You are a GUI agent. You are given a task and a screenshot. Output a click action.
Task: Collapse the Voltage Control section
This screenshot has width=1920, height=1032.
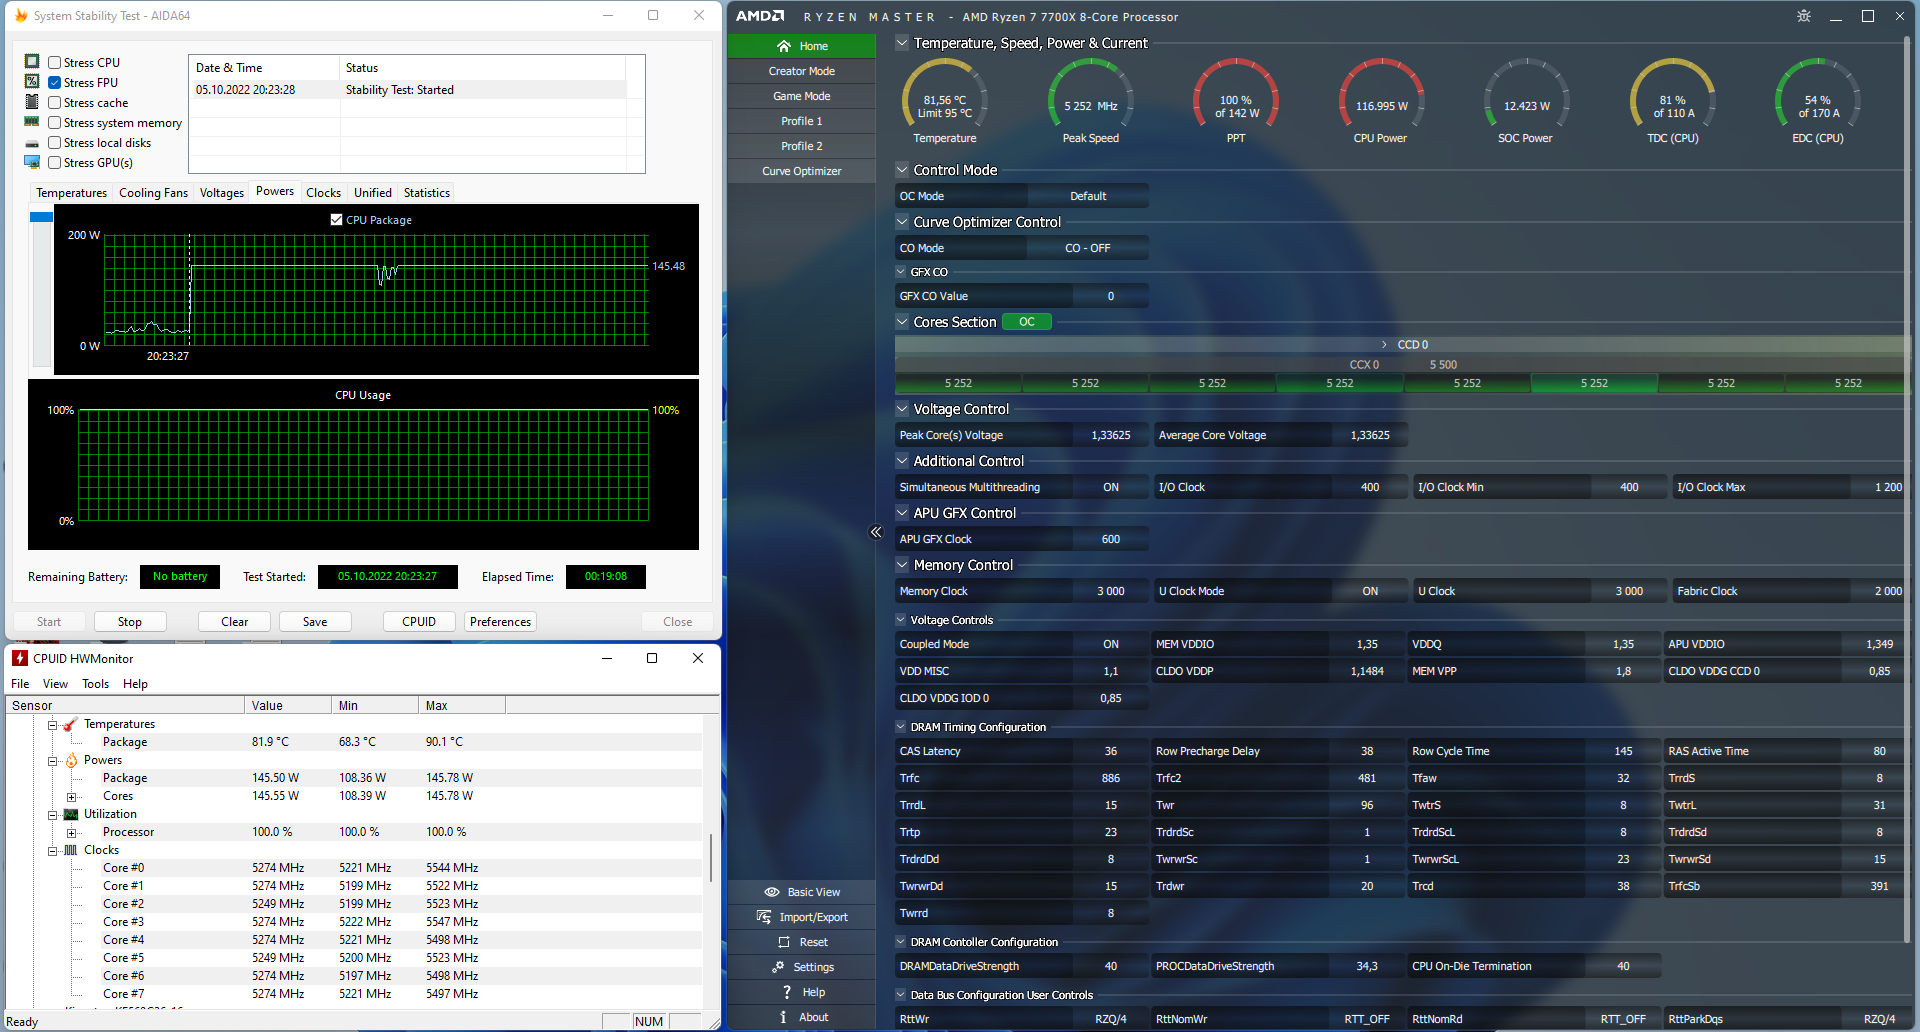coord(902,409)
